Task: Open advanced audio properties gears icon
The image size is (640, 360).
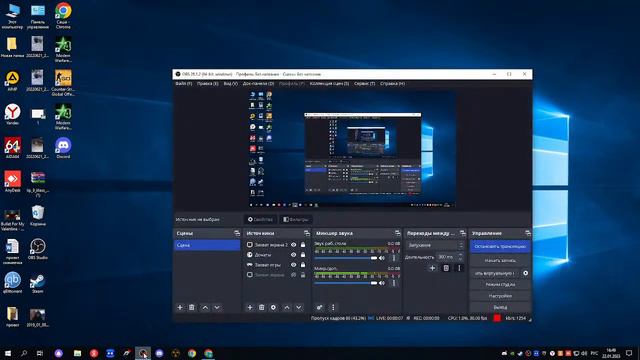Action: [320, 307]
